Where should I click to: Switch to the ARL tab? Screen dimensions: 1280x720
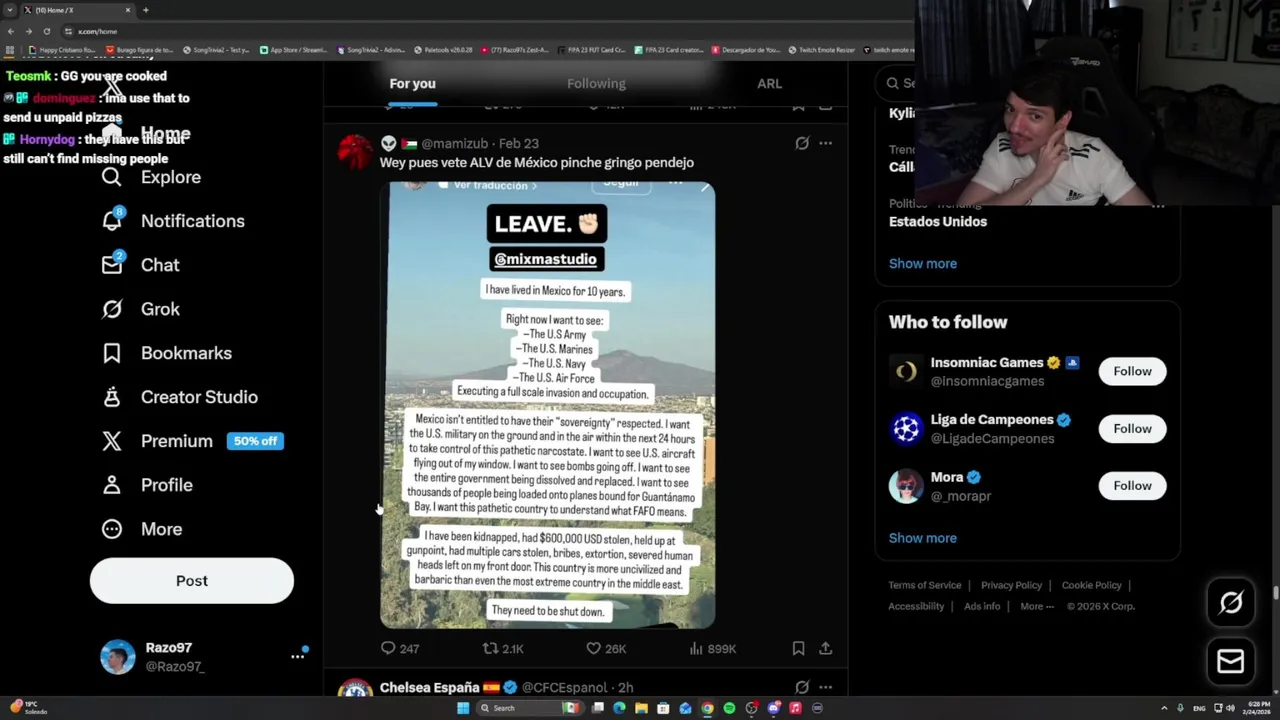(769, 84)
